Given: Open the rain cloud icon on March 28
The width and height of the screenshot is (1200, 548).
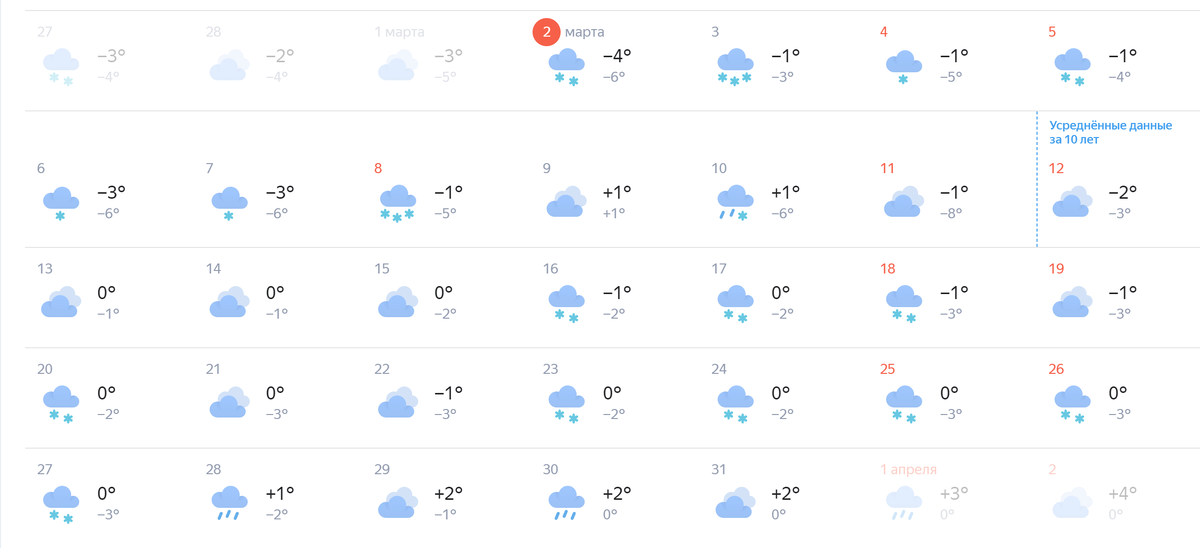Looking at the screenshot, I should [230, 503].
